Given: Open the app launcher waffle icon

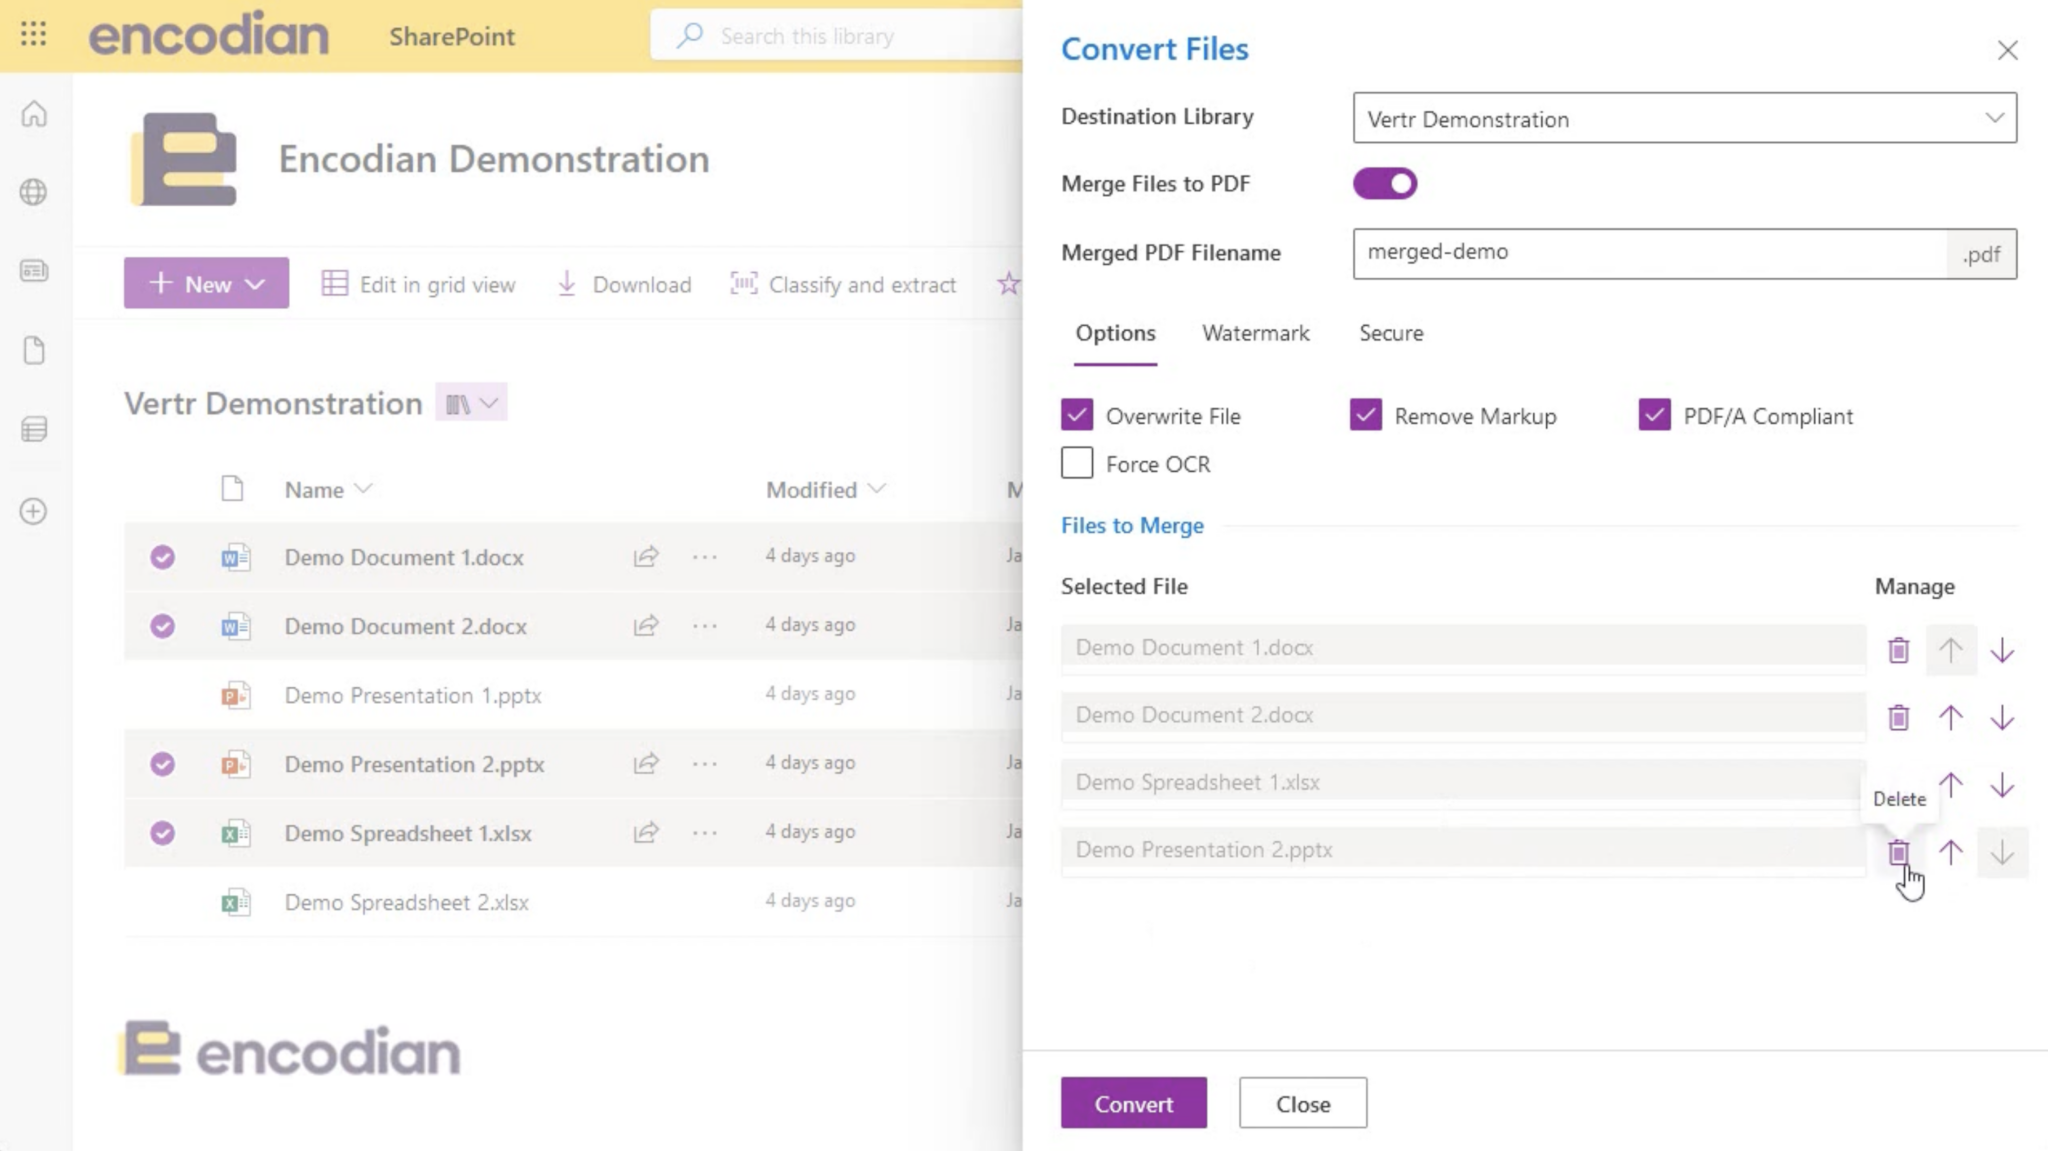Looking at the screenshot, I should click(x=33, y=35).
